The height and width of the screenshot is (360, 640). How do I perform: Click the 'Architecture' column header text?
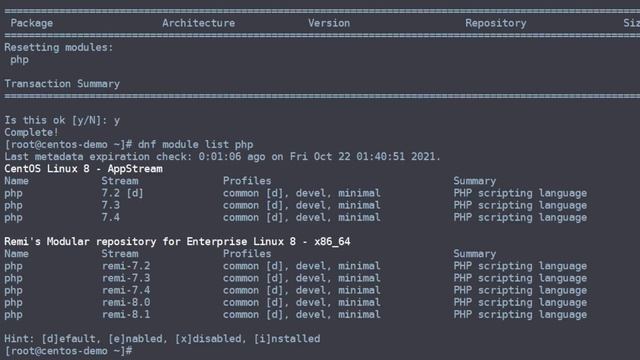coord(198,23)
